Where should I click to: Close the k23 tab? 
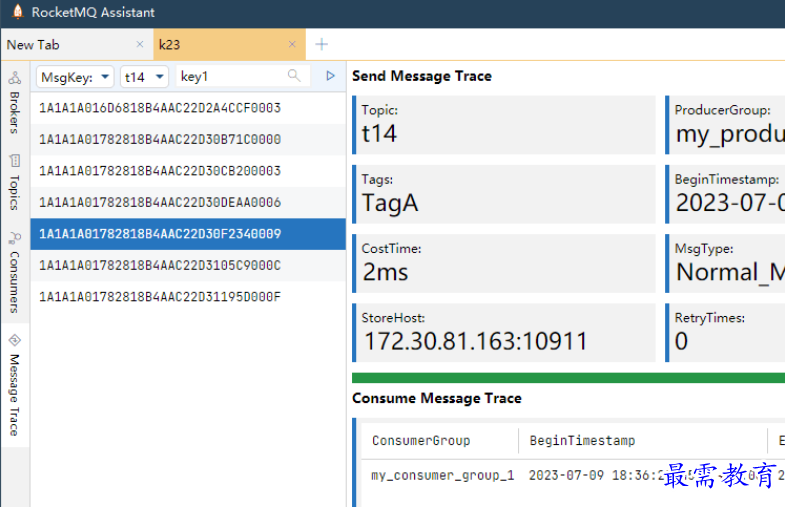[x=292, y=45]
